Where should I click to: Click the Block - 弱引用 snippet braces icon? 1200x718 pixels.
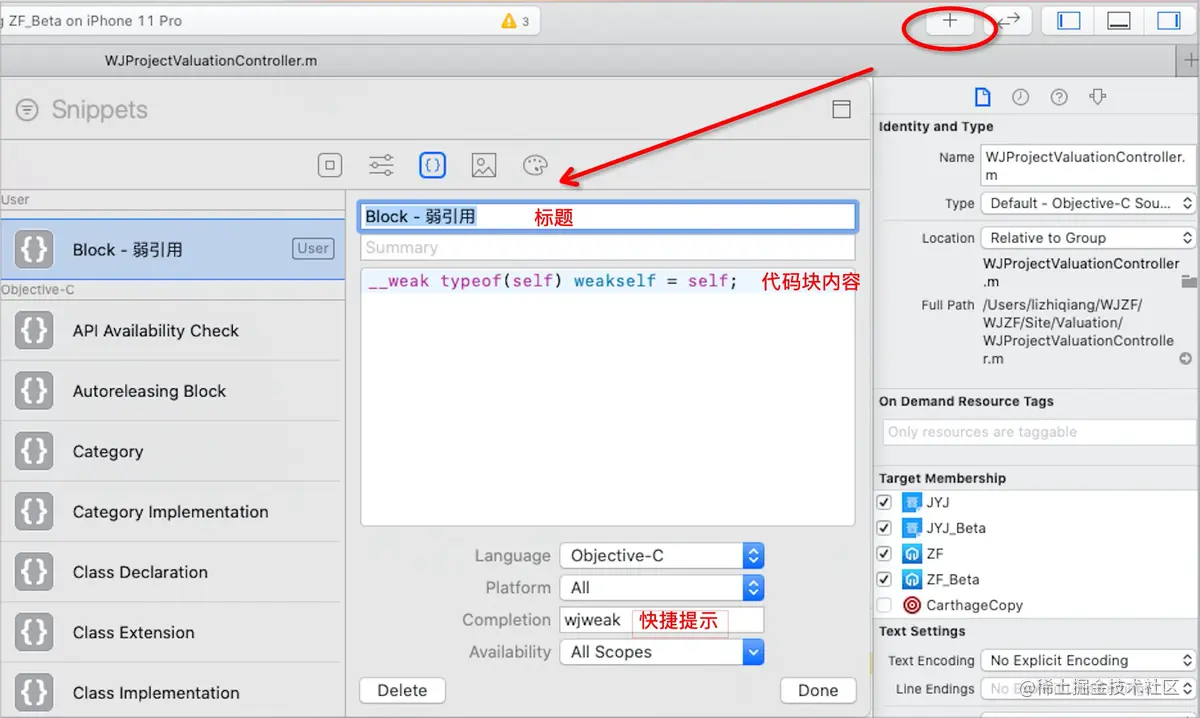click(34, 250)
